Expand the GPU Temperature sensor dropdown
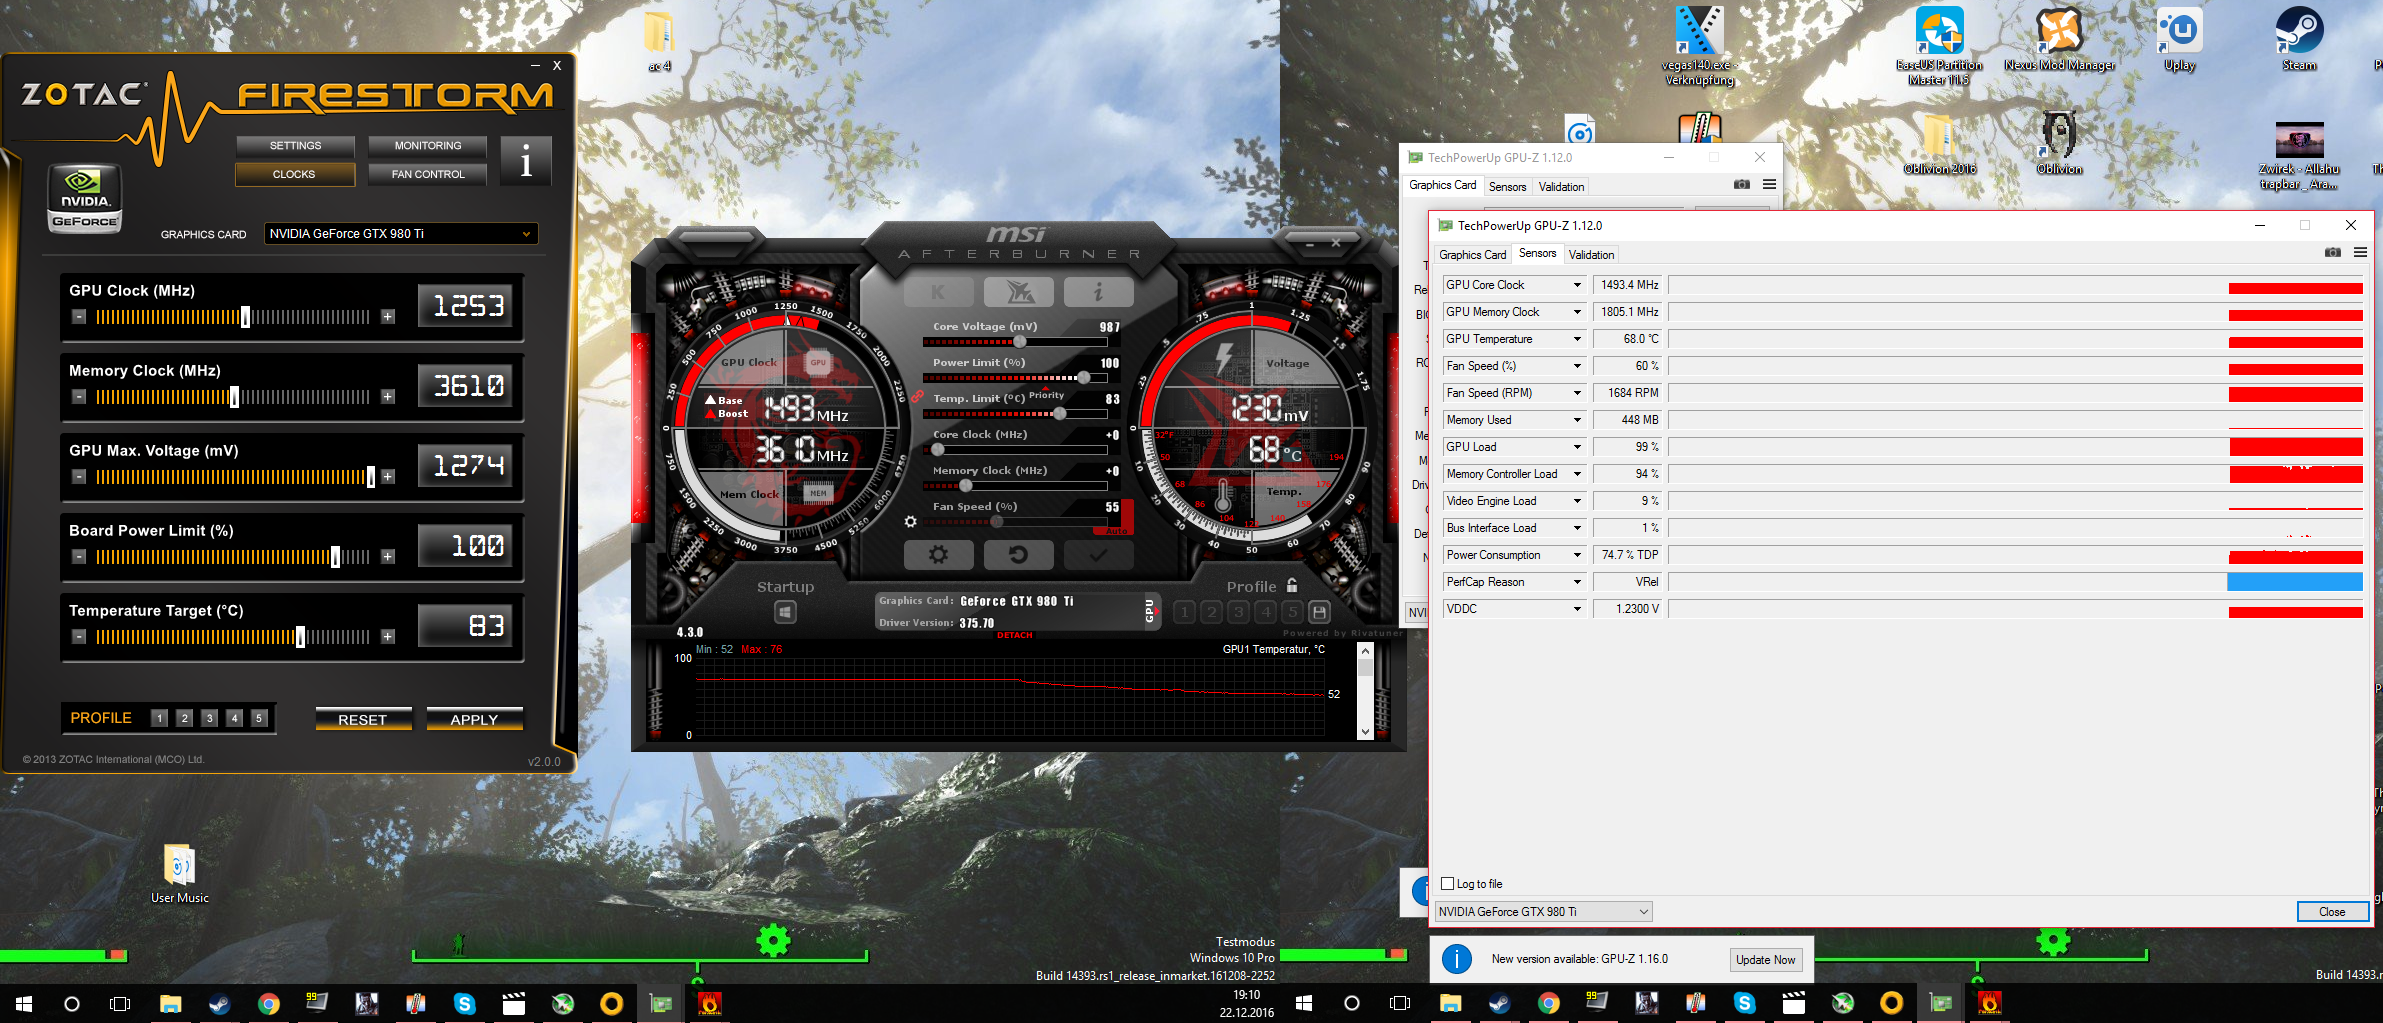Viewport: 2383px width, 1023px height. 1577,339
